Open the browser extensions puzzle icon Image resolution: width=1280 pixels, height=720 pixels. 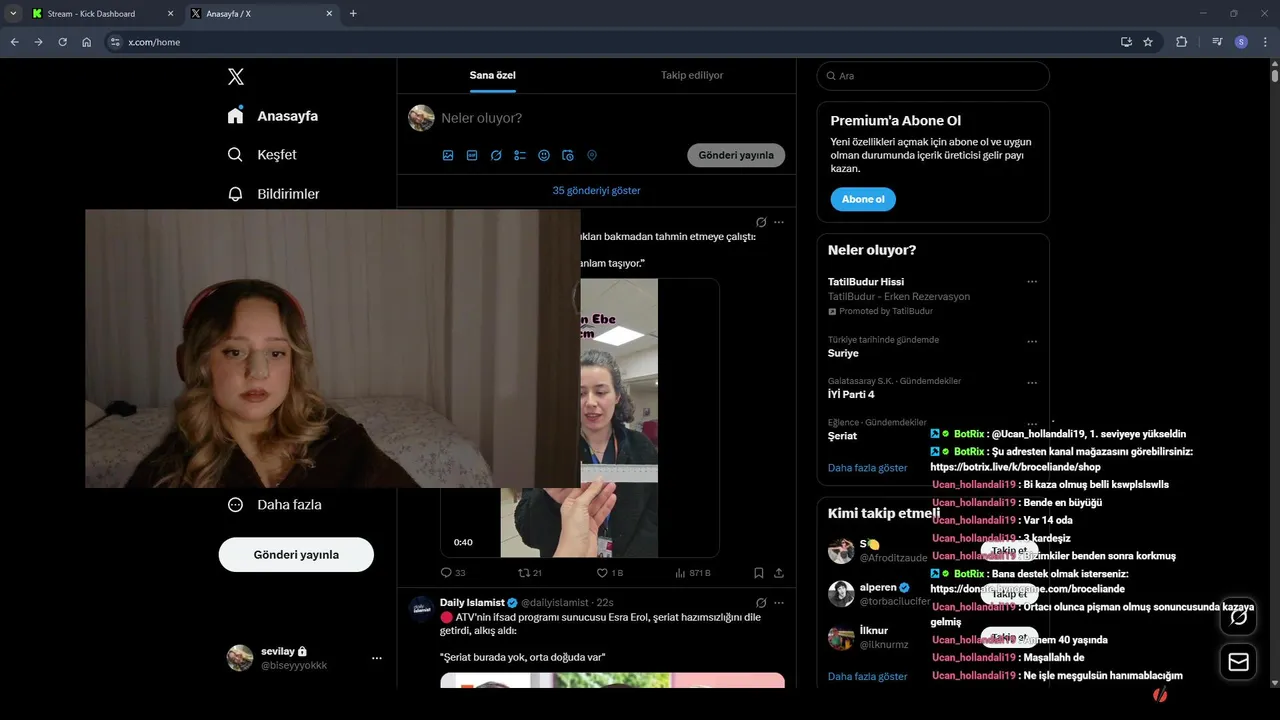pyautogui.click(x=1182, y=42)
